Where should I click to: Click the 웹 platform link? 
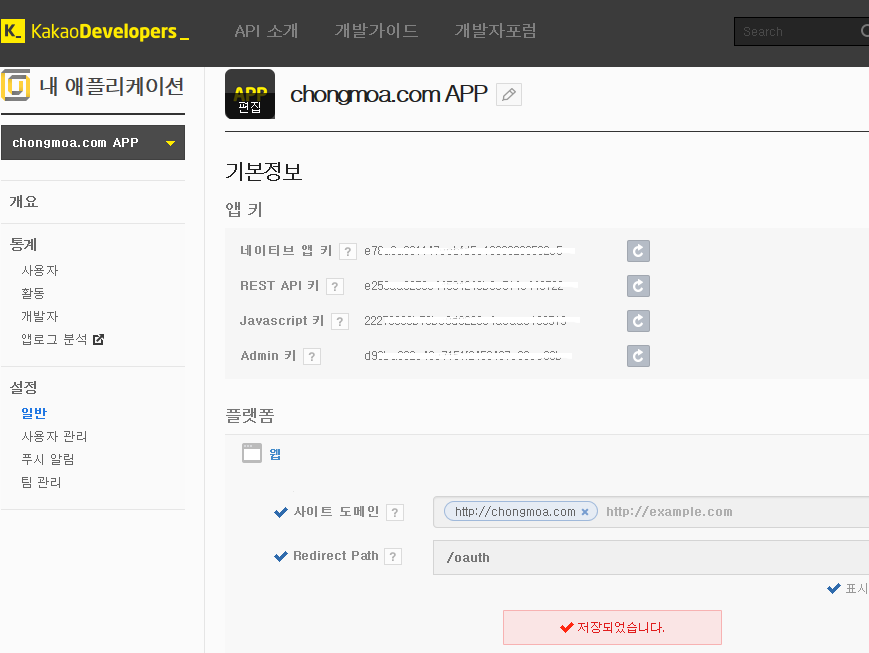pyautogui.click(x=275, y=455)
